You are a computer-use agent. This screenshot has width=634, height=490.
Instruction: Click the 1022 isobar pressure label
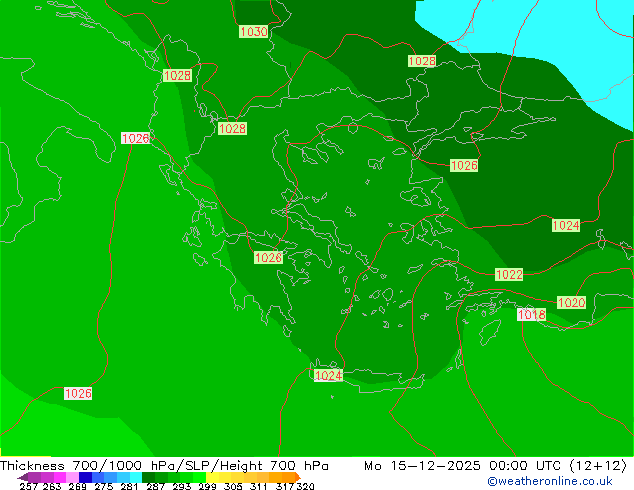(x=509, y=275)
